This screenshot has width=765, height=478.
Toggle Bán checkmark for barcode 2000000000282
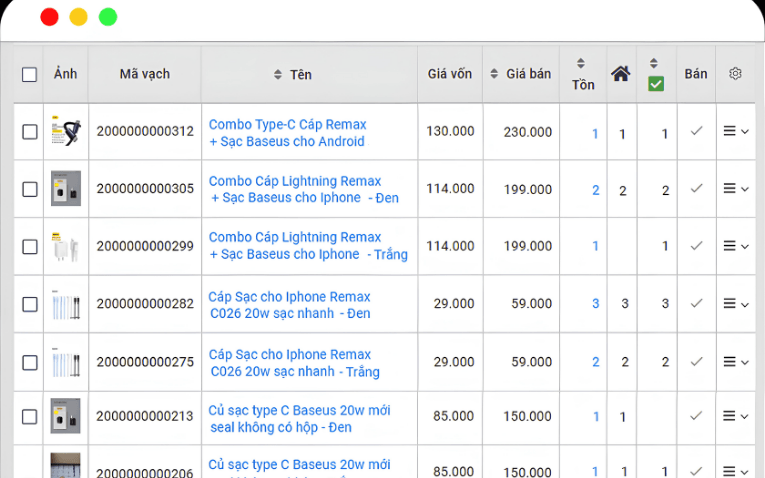tap(697, 303)
